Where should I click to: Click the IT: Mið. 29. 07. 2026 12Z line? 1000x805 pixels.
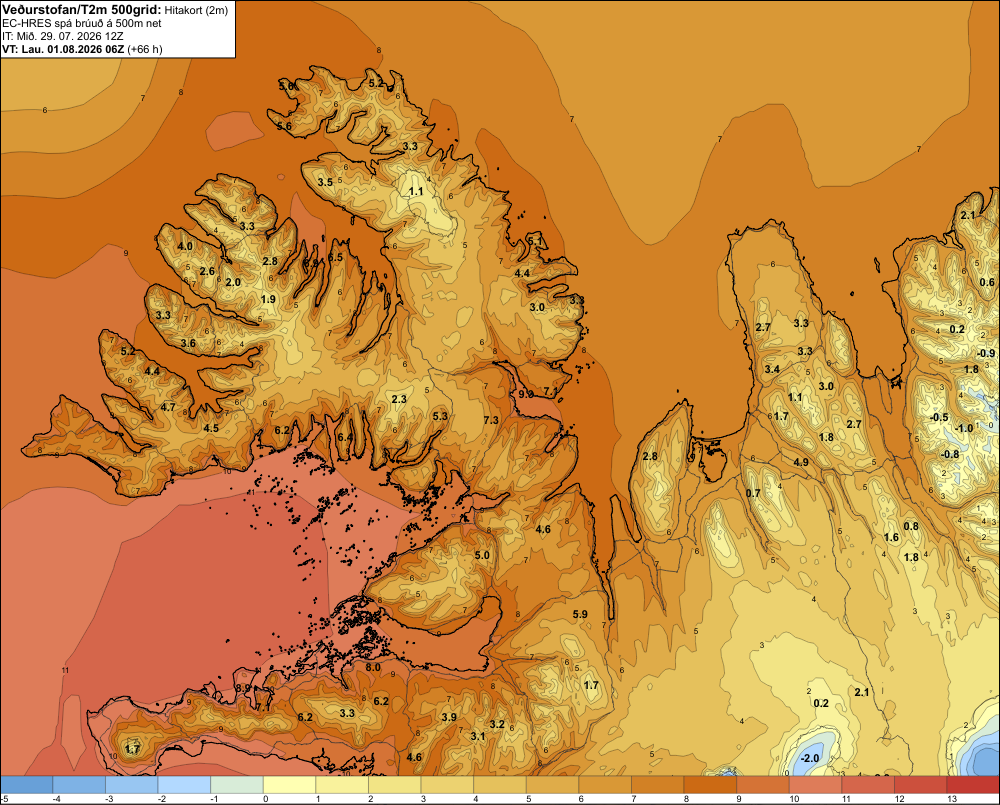pos(62,36)
